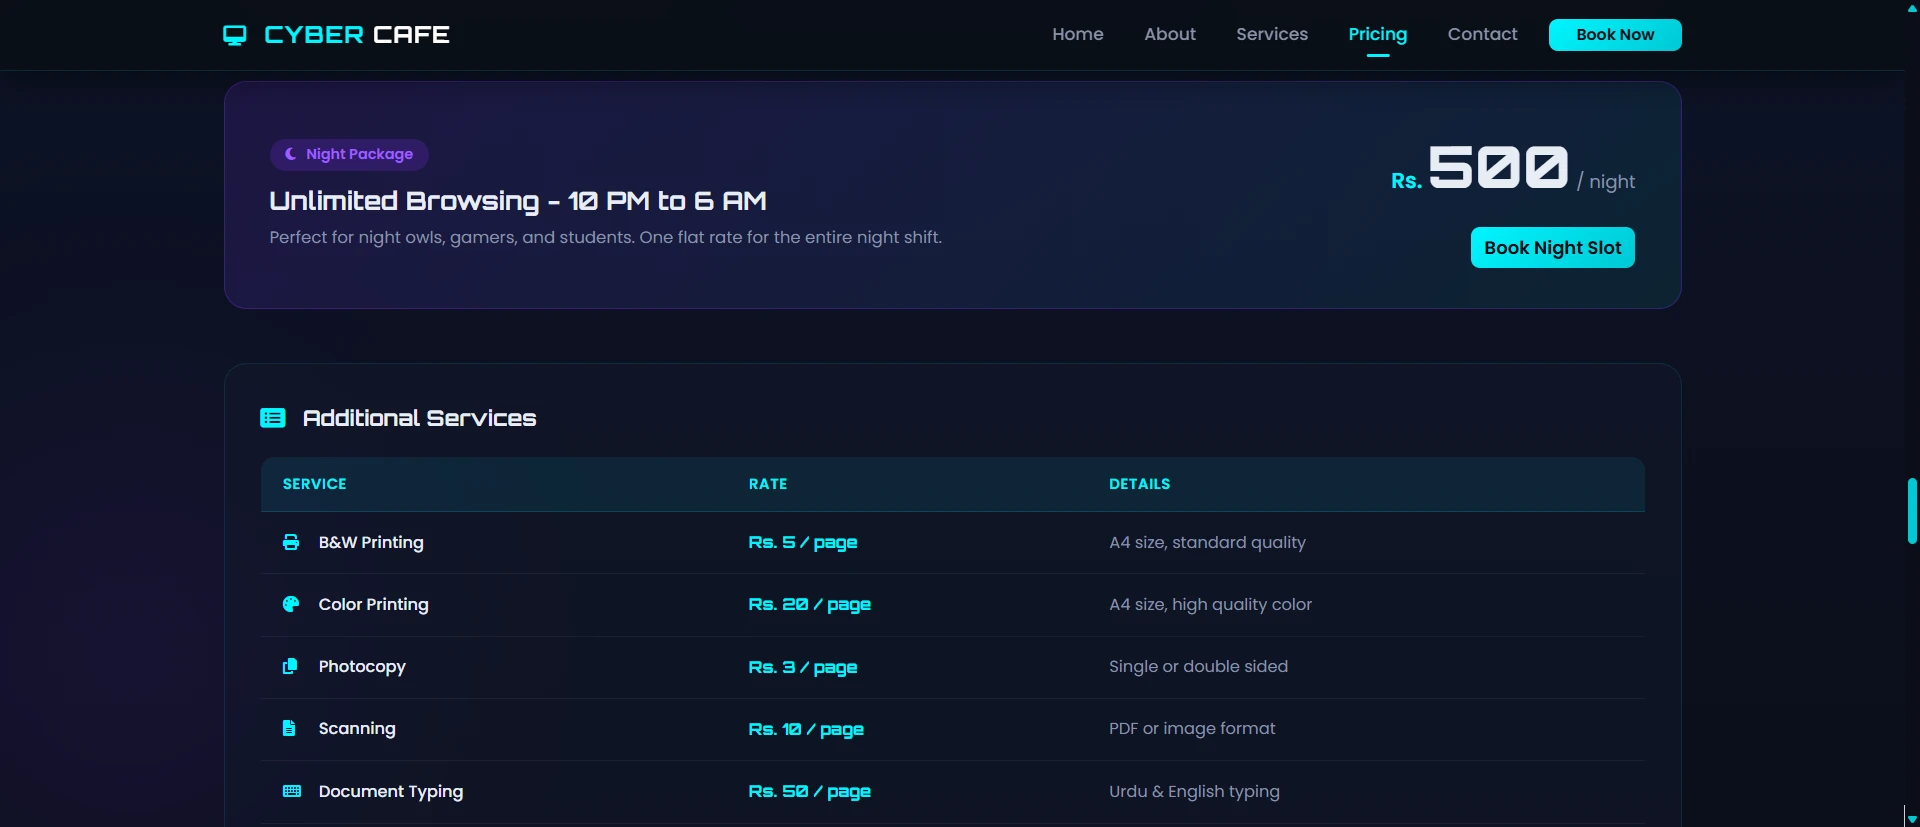The image size is (1920, 827).
Task: Click the 500 night price
Action: pyautogui.click(x=1497, y=167)
